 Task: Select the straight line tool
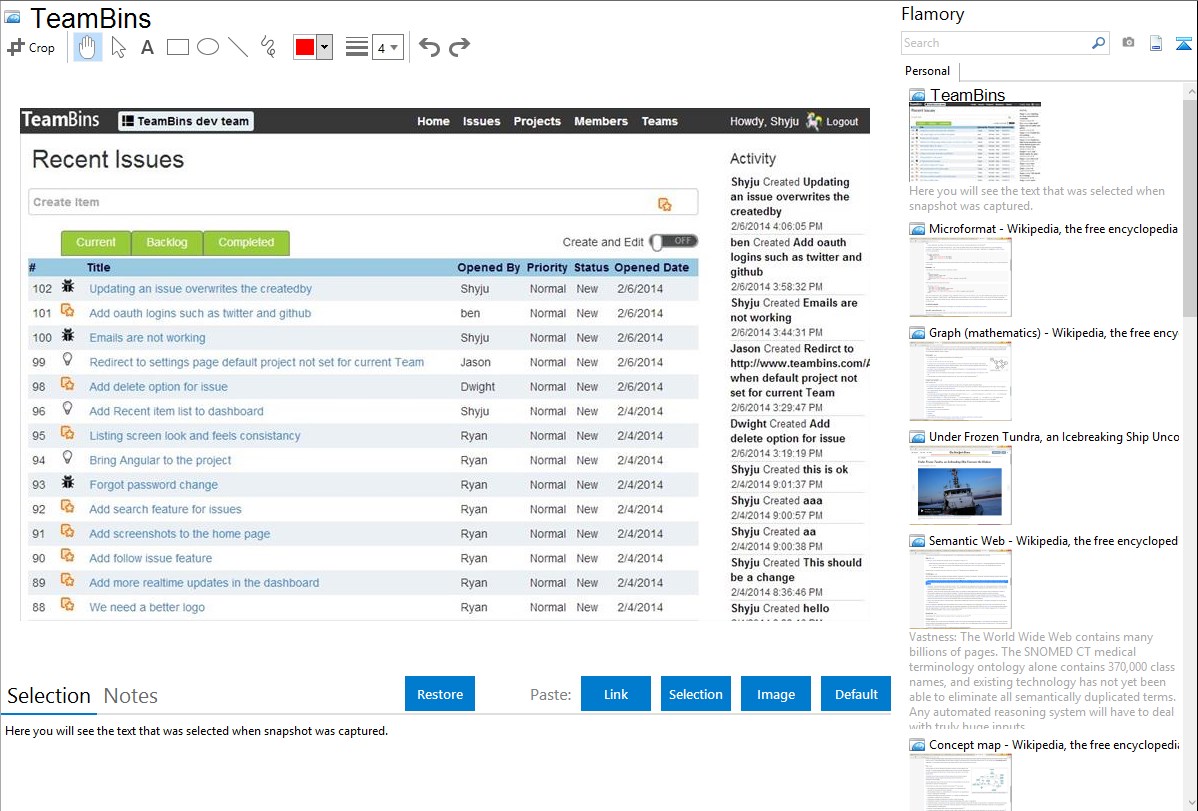(238, 47)
